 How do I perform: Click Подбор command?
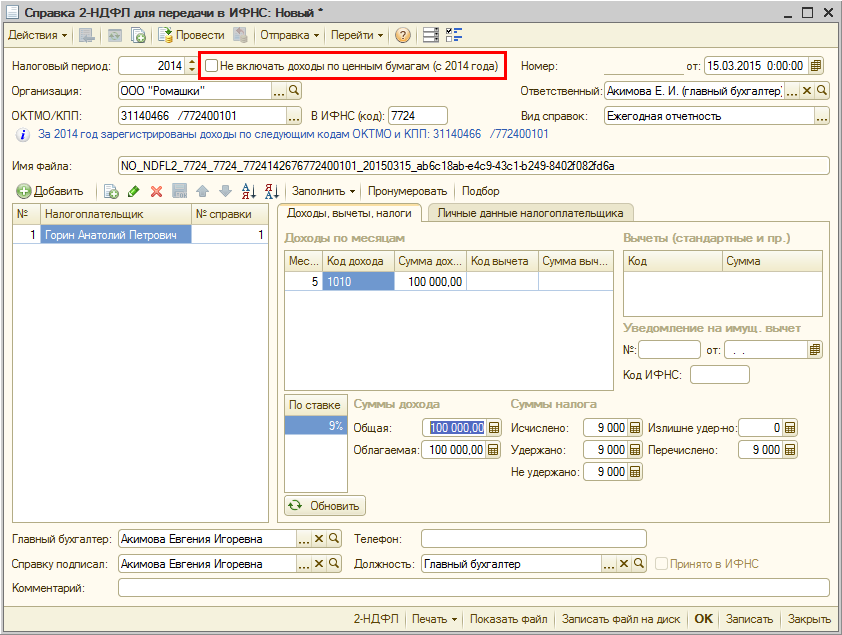481,191
